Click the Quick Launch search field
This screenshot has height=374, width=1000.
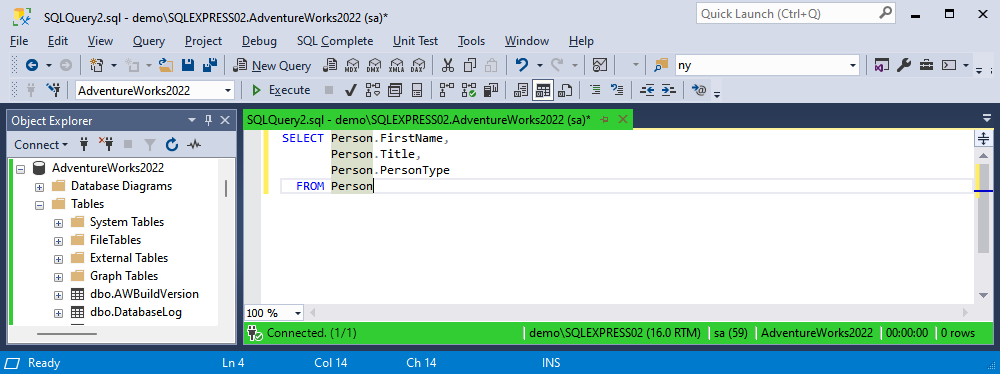click(795, 13)
